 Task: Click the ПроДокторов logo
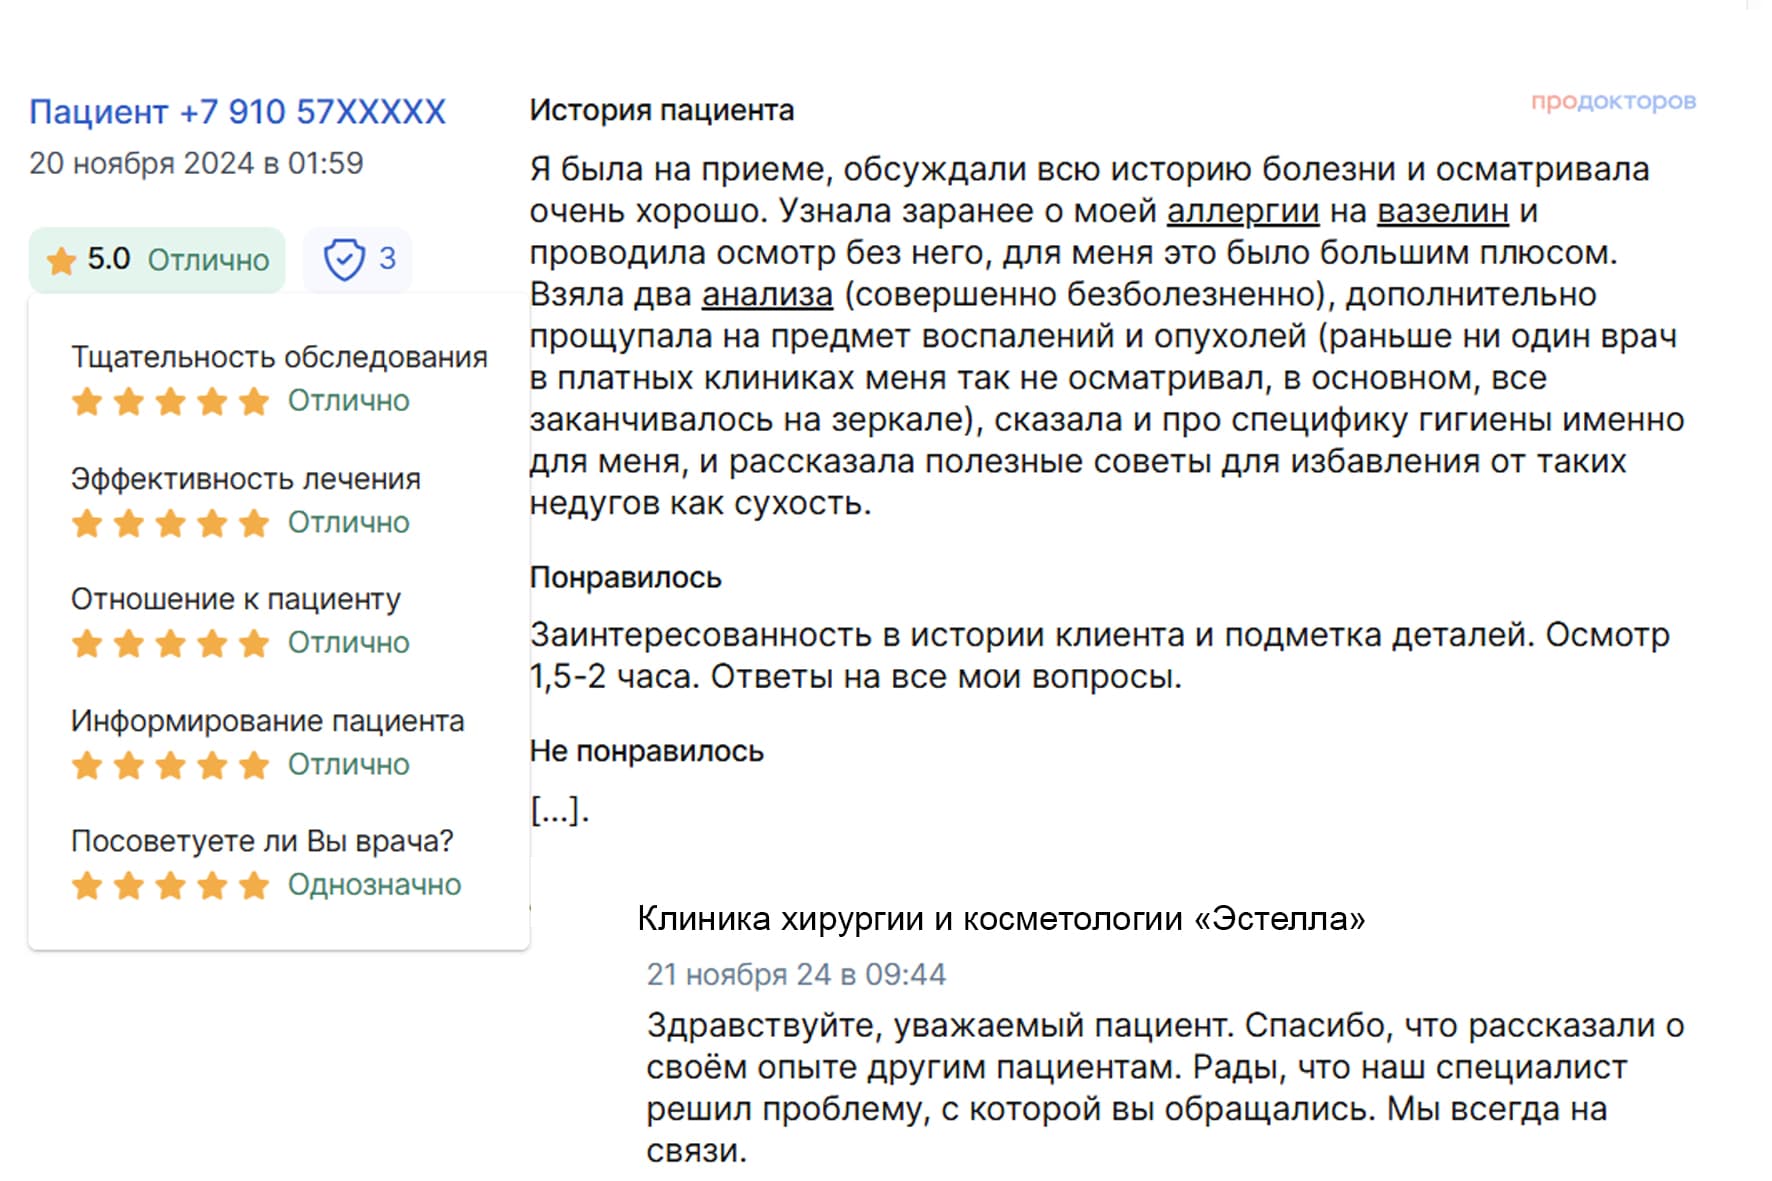(x=1613, y=102)
